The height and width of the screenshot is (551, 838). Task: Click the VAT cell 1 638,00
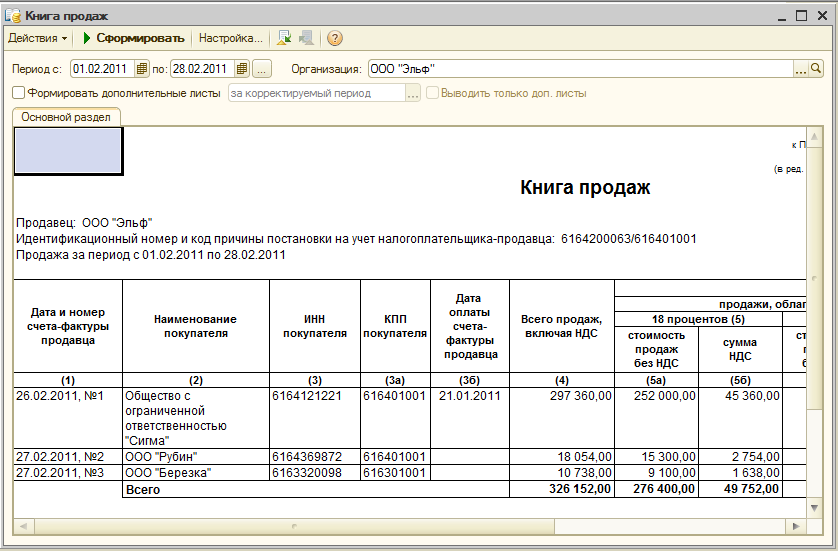pos(741,473)
